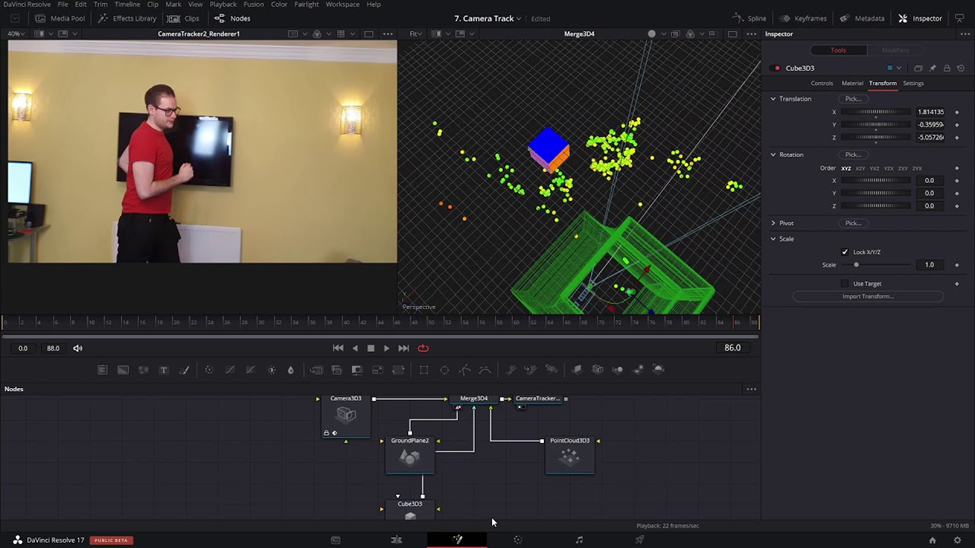Open the Effects Library panel
Viewport: 975px width, 548px height.
(x=127, y=19)
